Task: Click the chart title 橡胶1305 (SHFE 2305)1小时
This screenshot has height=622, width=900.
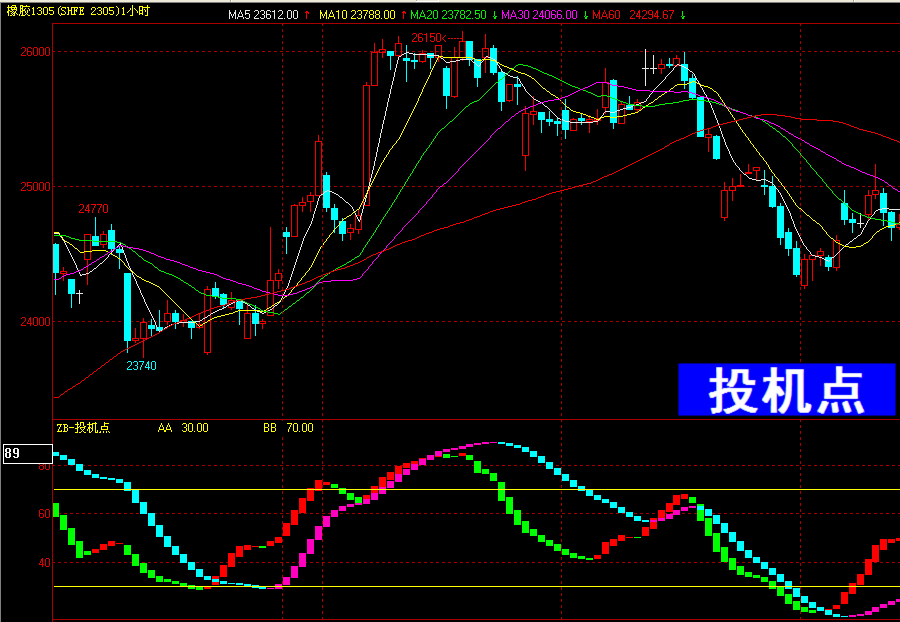Action: point(78,11)
